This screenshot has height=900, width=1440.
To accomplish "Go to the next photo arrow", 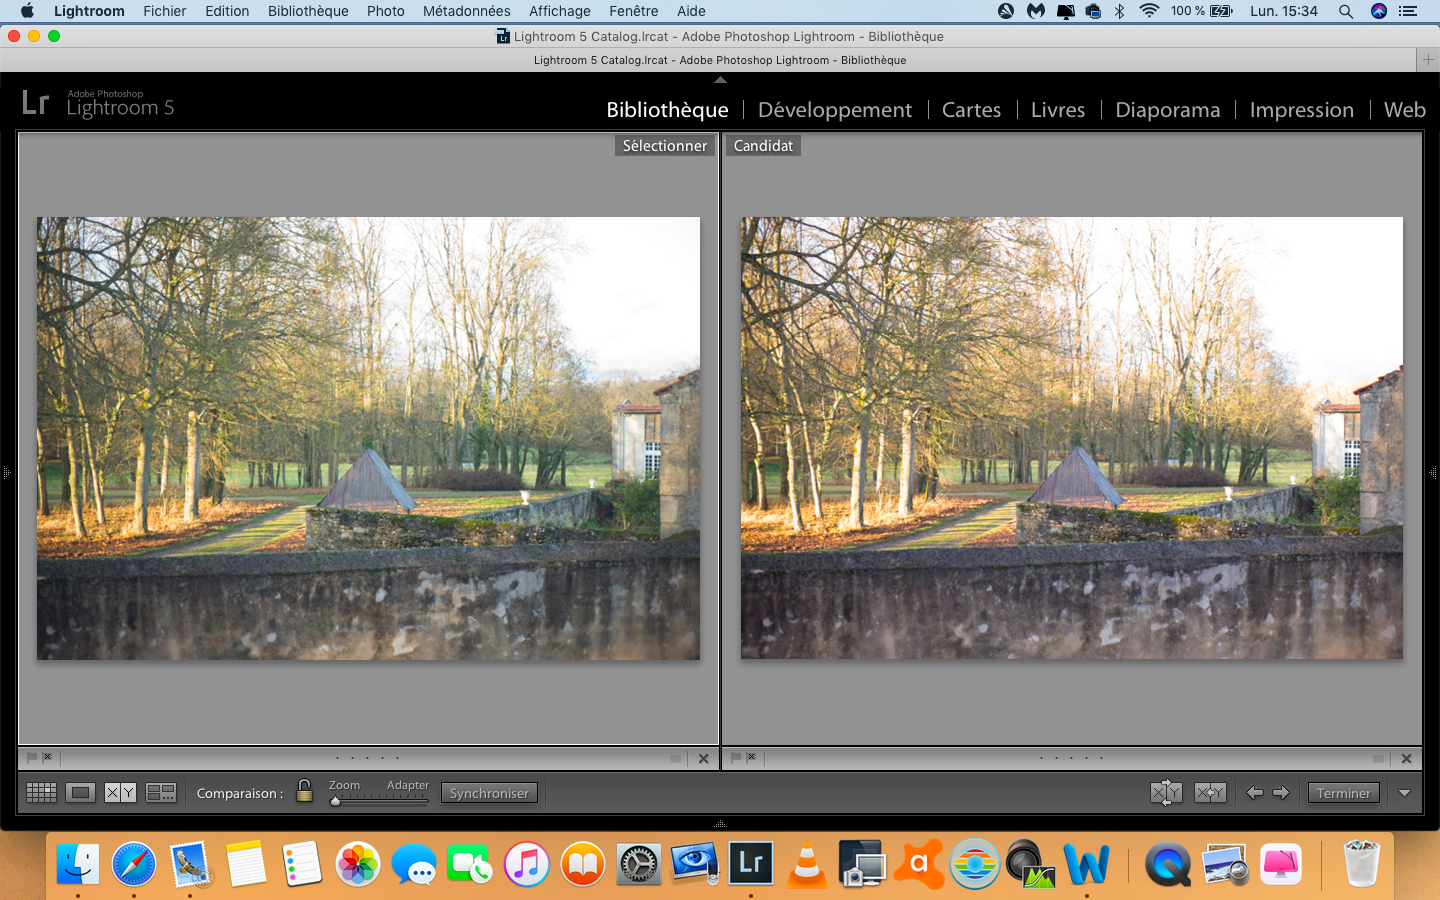I will tap(1281, 793).
